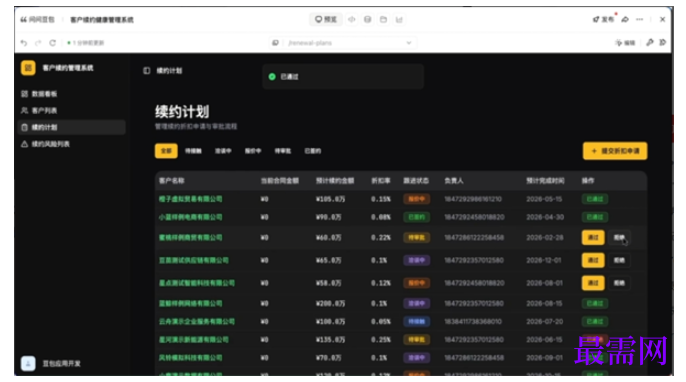Open the folder files icon in top toolbar
The height and width of the screenshot is (382, 686).
click(x=383, y=19)
